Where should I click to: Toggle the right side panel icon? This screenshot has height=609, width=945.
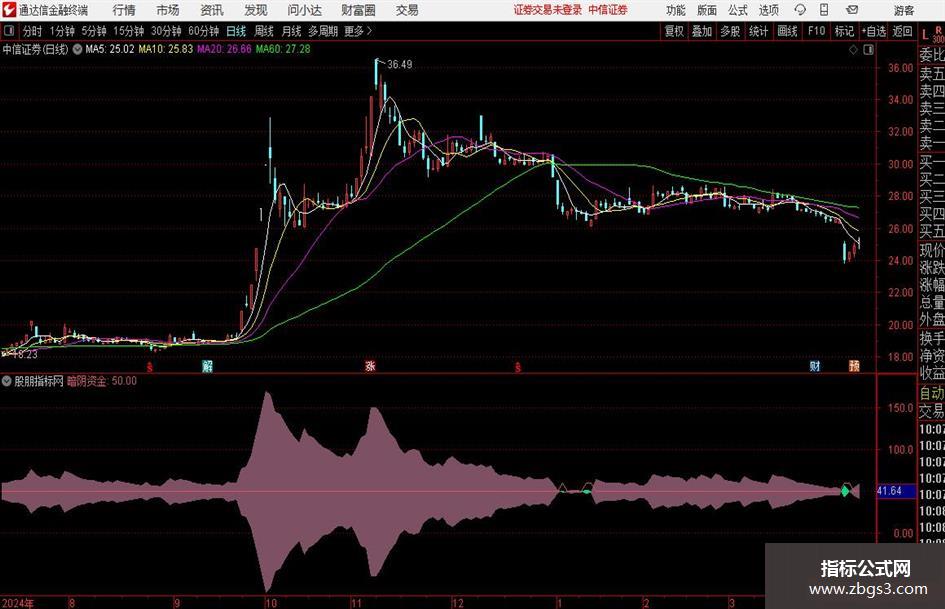click(868, 50)
